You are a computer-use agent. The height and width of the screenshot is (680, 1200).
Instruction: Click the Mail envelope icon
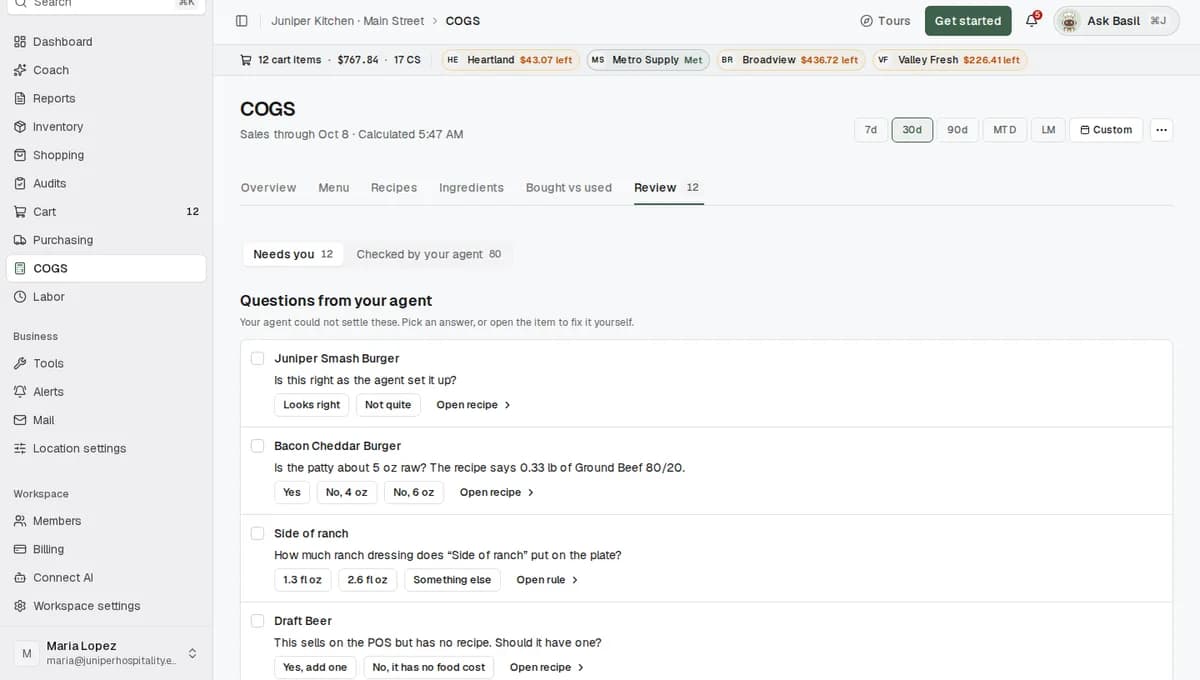point(20,420)
